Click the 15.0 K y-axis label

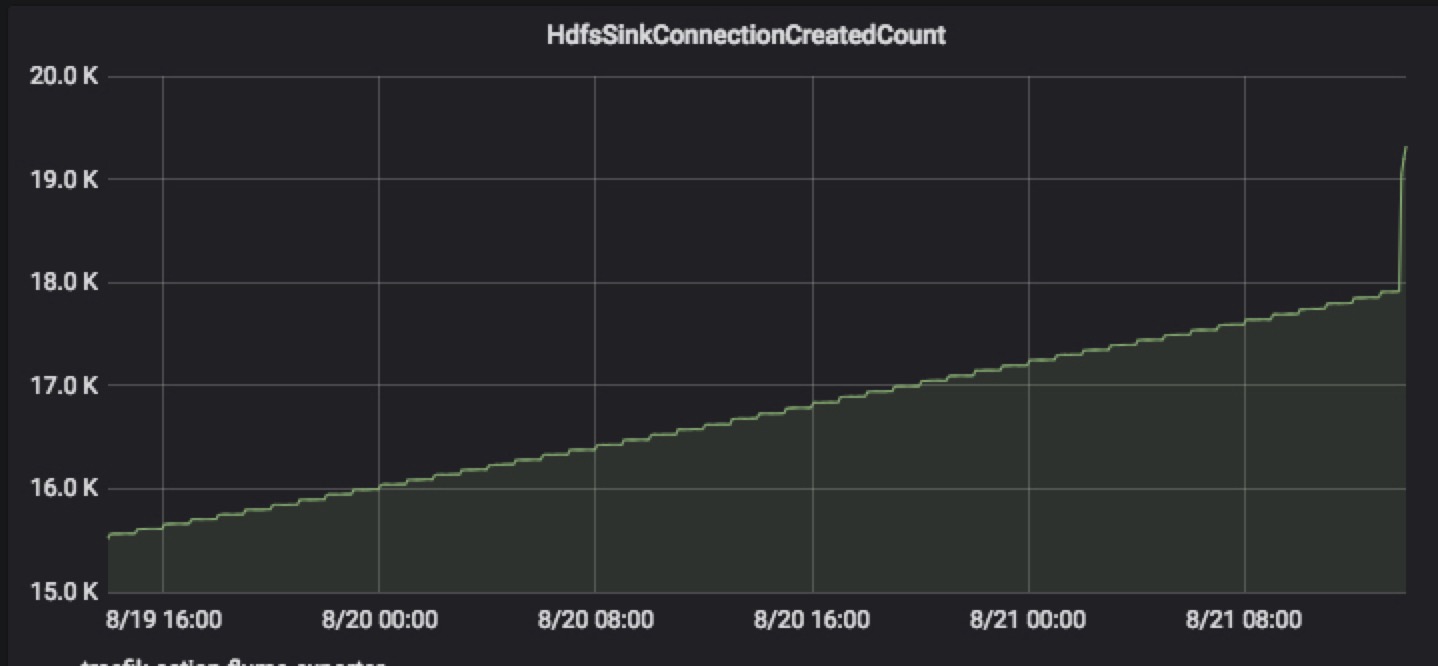click(64, 591)
